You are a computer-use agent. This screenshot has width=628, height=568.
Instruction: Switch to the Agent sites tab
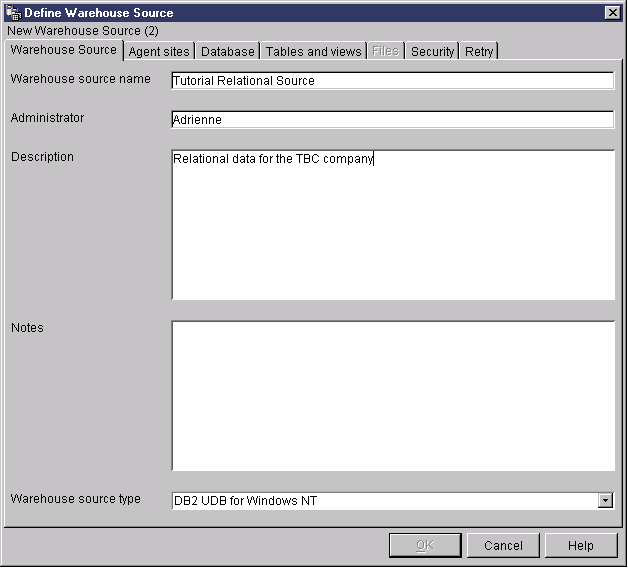click(x=159, y=52)
